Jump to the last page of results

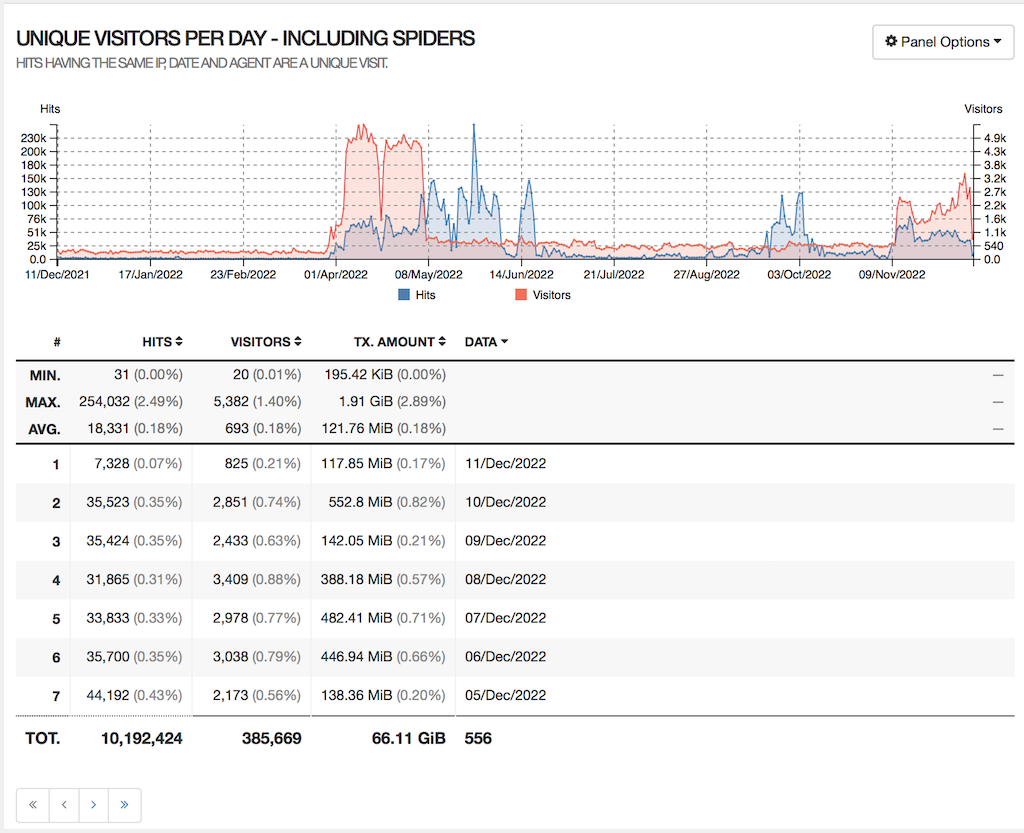[125, 805]
